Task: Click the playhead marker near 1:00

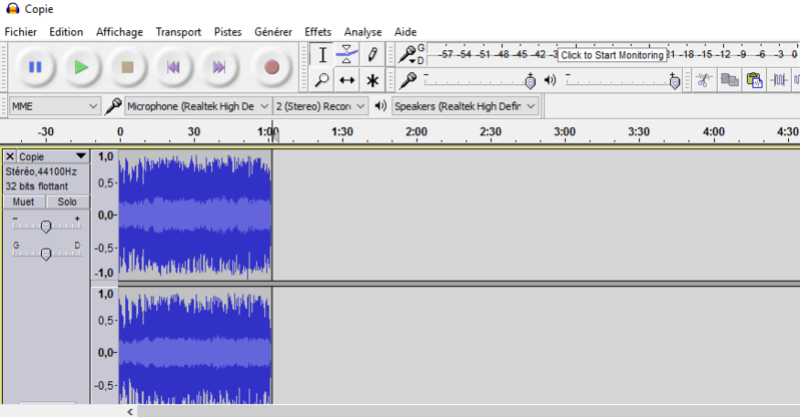Action: tap(274, 135)
